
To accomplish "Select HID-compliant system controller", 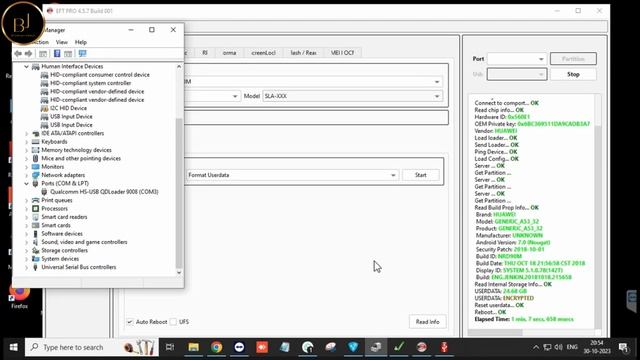I will coord(91,83).
